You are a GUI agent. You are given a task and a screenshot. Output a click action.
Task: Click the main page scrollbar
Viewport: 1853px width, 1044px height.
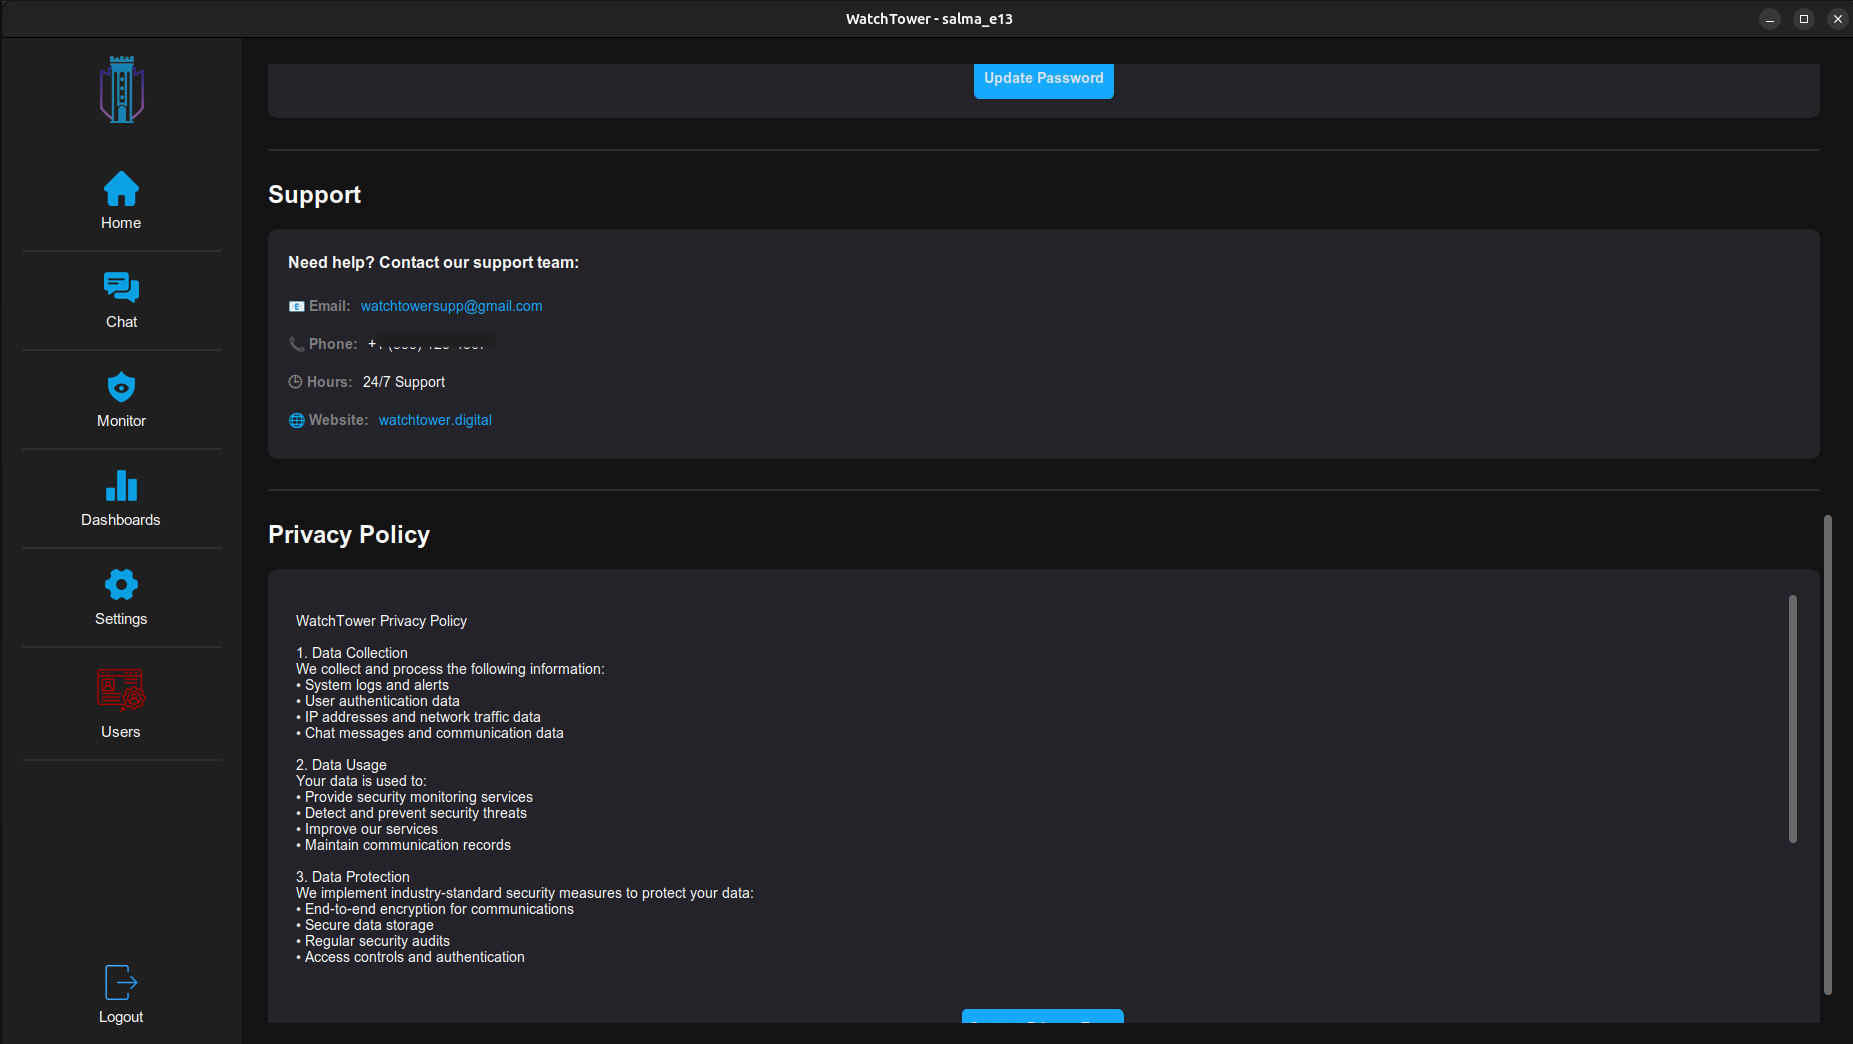[1828, 755]
